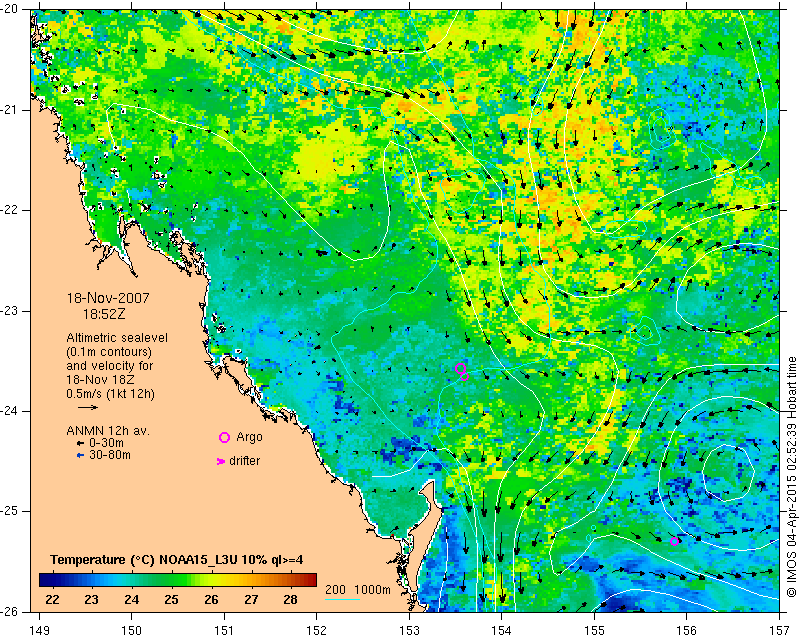Click the "25" color bar value
This screenshot has height=640, width=800.
pyautogui.click(x=171, y=599)
